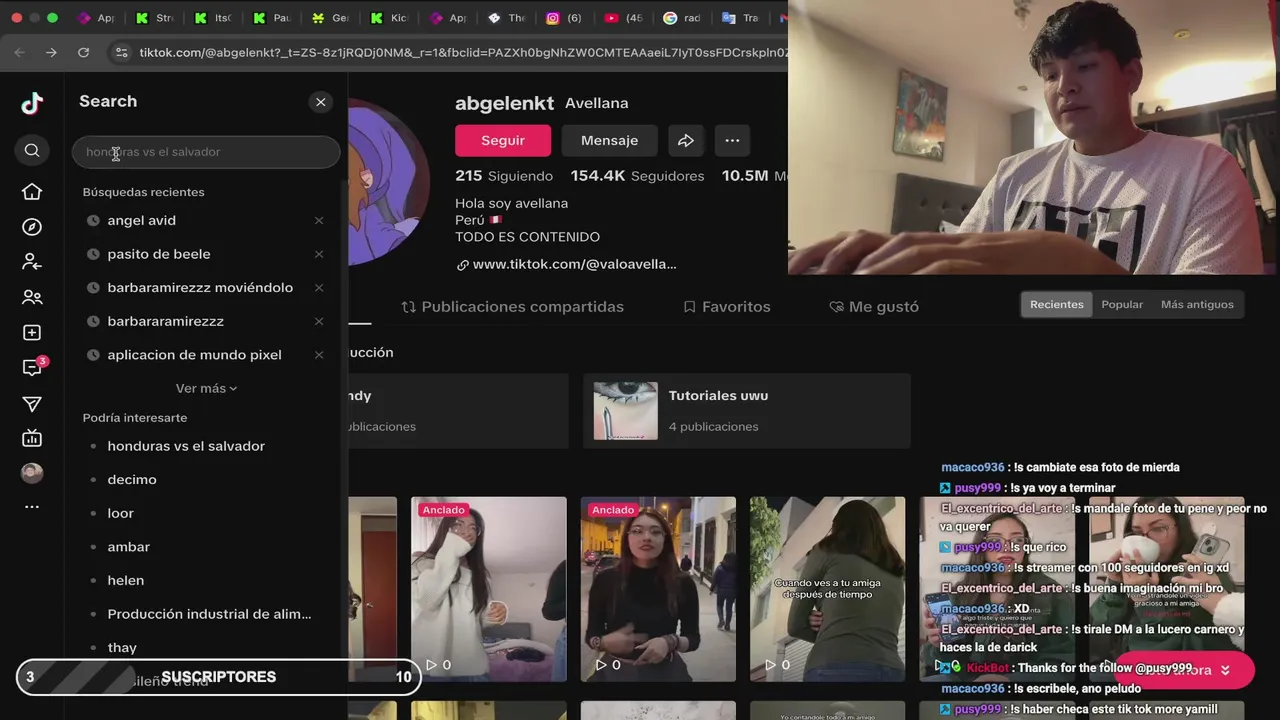This screenshot has width=1280, height=720.
Task: Choose suggestion 'helen'
Action: [x=125, y=580]
